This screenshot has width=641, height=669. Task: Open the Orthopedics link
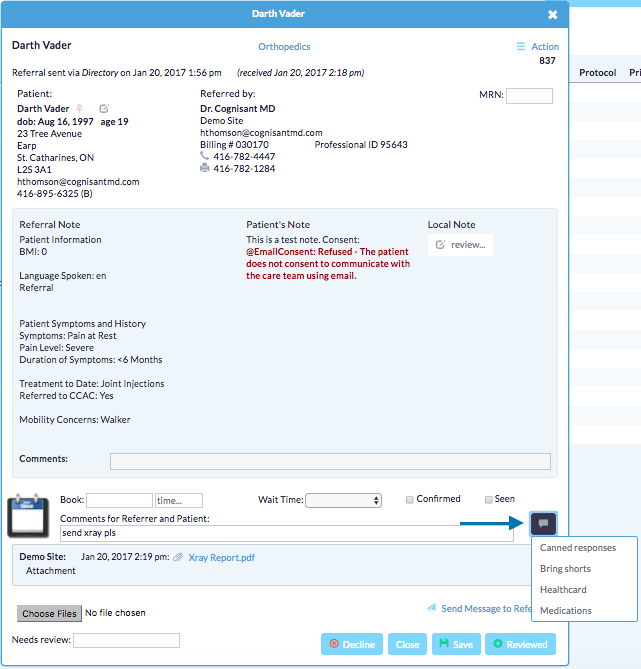pyautogui.click(x=284, y=47)
